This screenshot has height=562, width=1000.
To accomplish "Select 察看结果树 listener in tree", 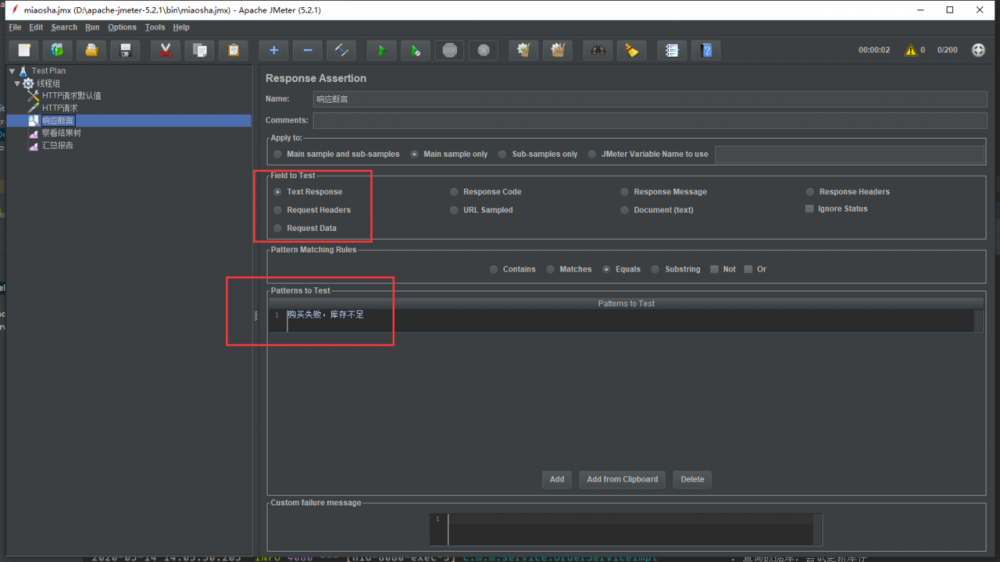I will pos(61,133).
